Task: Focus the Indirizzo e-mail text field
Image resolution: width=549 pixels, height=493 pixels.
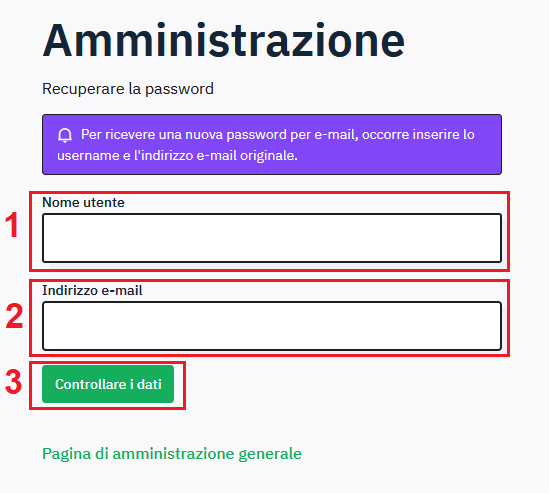Action: click(272, 326)
